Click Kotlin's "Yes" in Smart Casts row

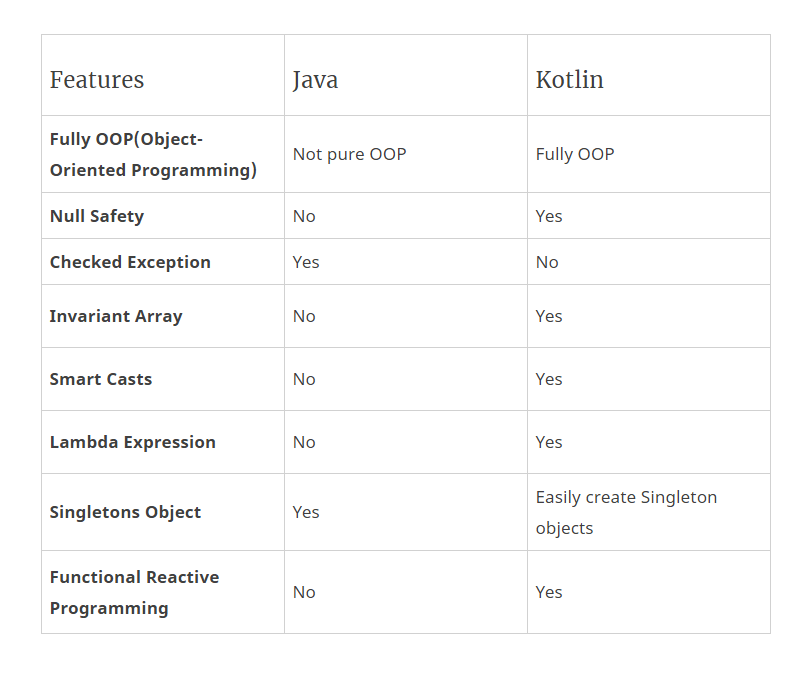coord(549,379)
